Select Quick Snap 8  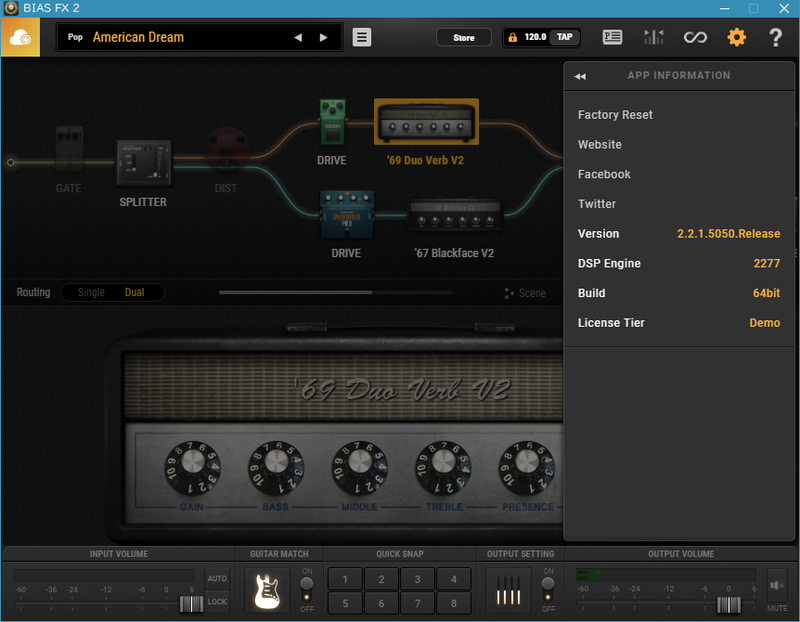pos(454,603)
